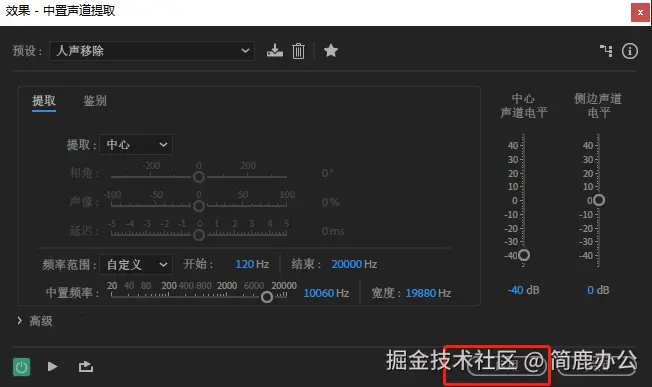Click the 中置频率 slider handle
652x387 pixels.
pyautogui.click(x=267, y=297)
